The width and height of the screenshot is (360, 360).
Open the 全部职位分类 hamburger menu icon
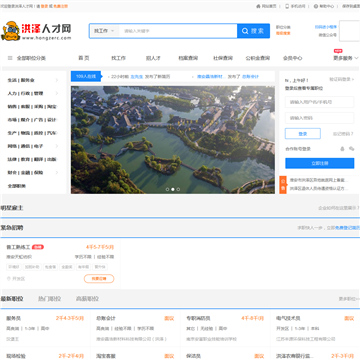point(10,58)
